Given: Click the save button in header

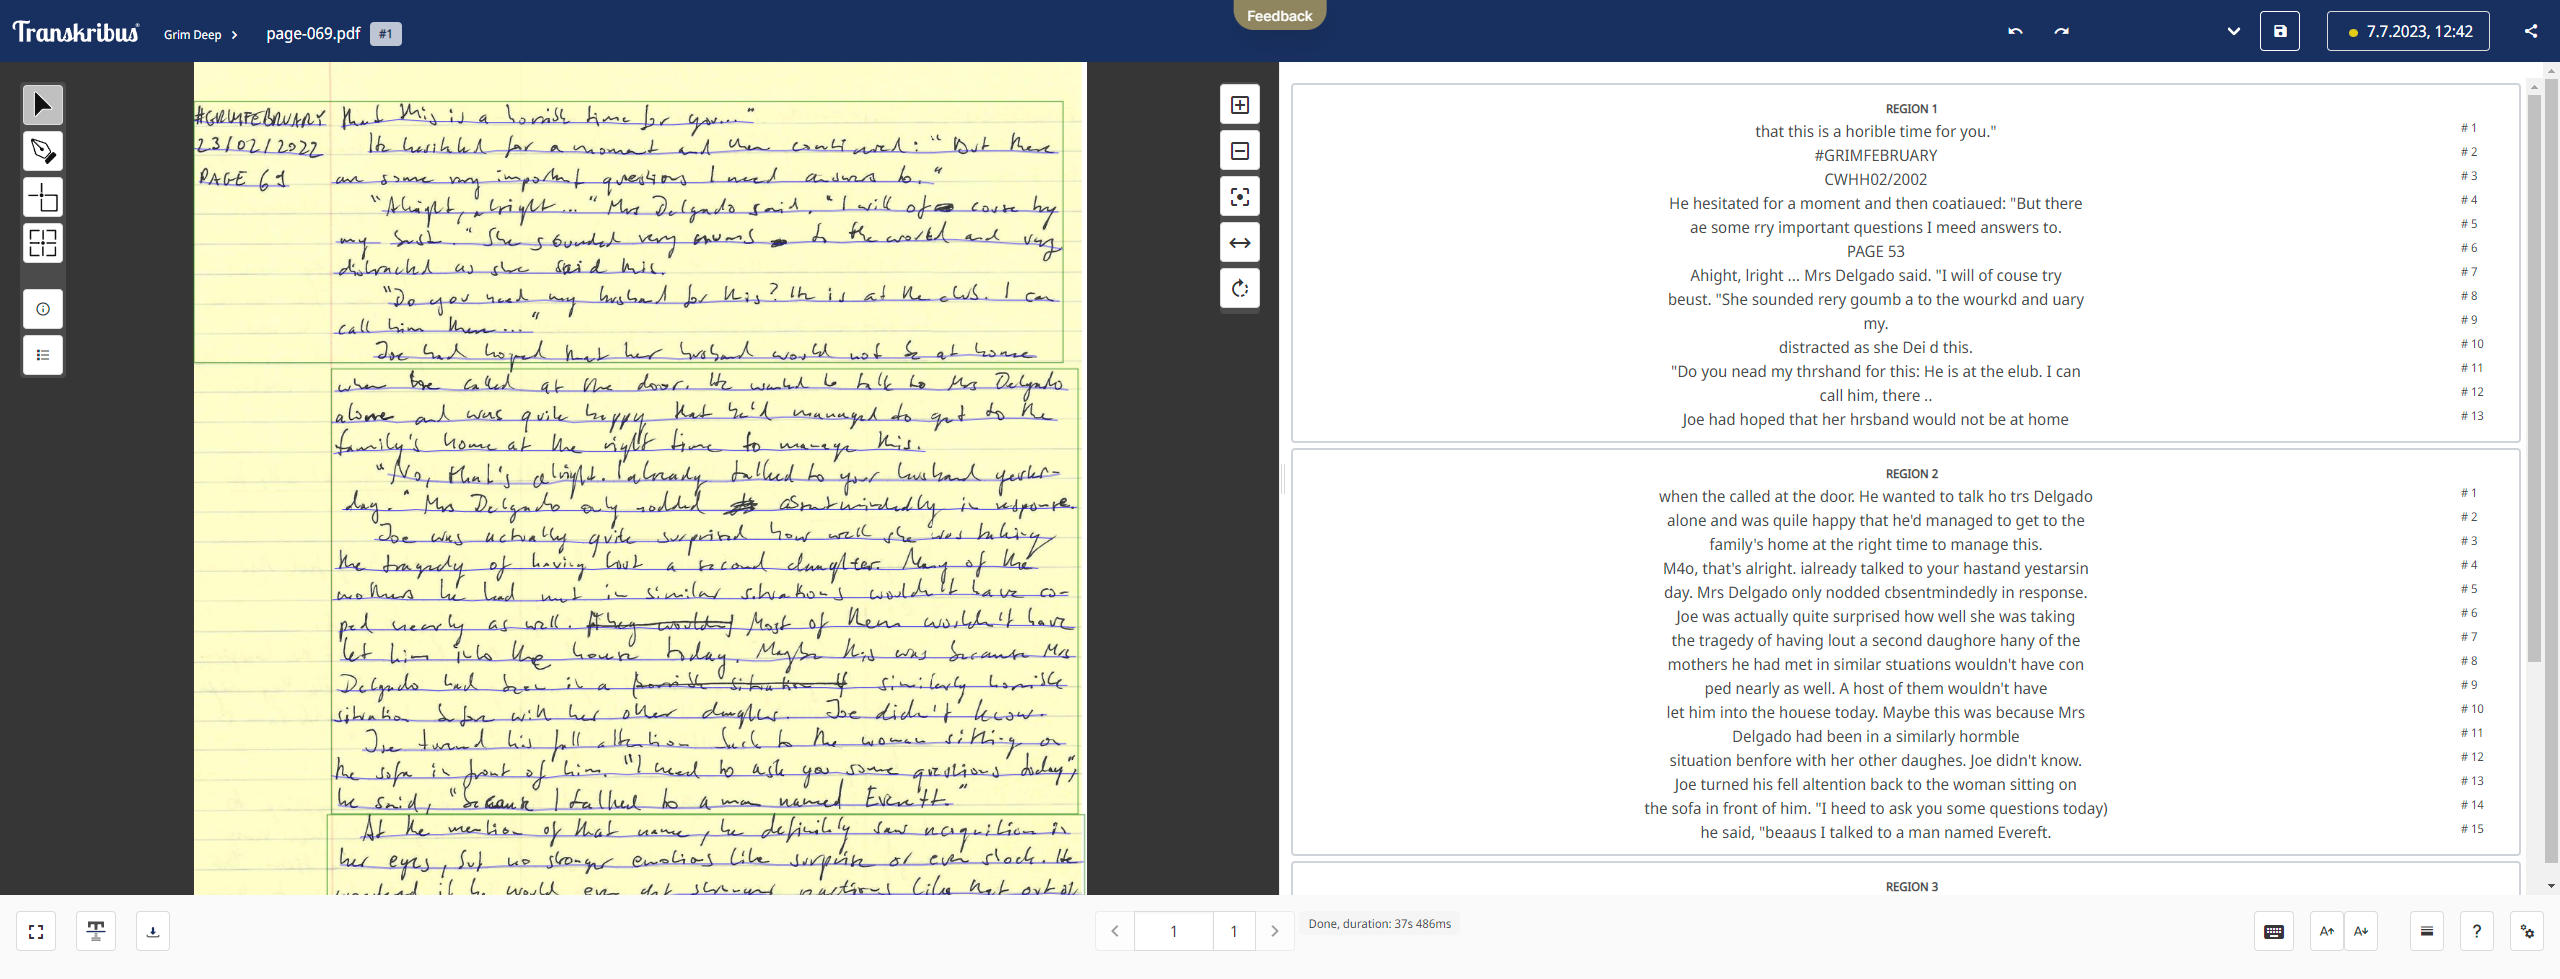Looking at the screenshot, I should pyautogui.click(x=2280, y=31).
